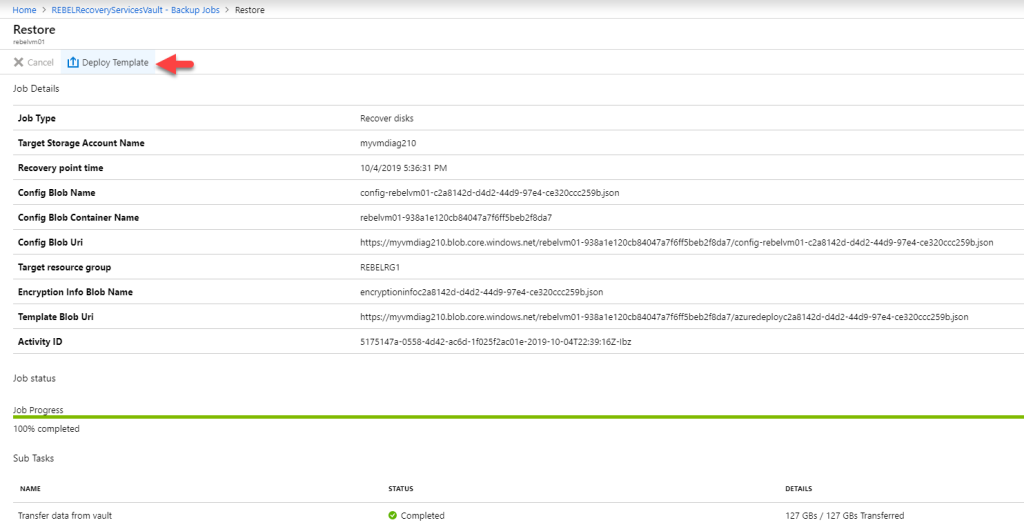Viewport: 1024px width, 527px height.
Task: Click the Template Blob Uri value
Action: click(x=664, y=317)
